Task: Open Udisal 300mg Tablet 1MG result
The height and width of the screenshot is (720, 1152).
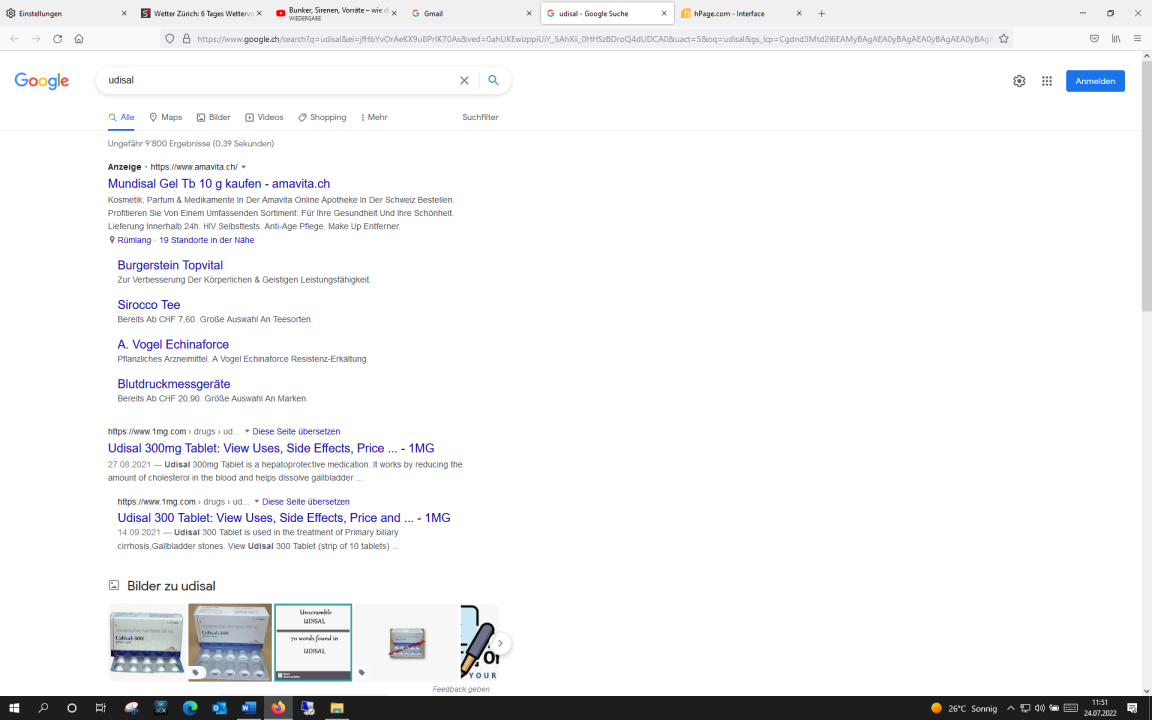Action: [271, 448]
